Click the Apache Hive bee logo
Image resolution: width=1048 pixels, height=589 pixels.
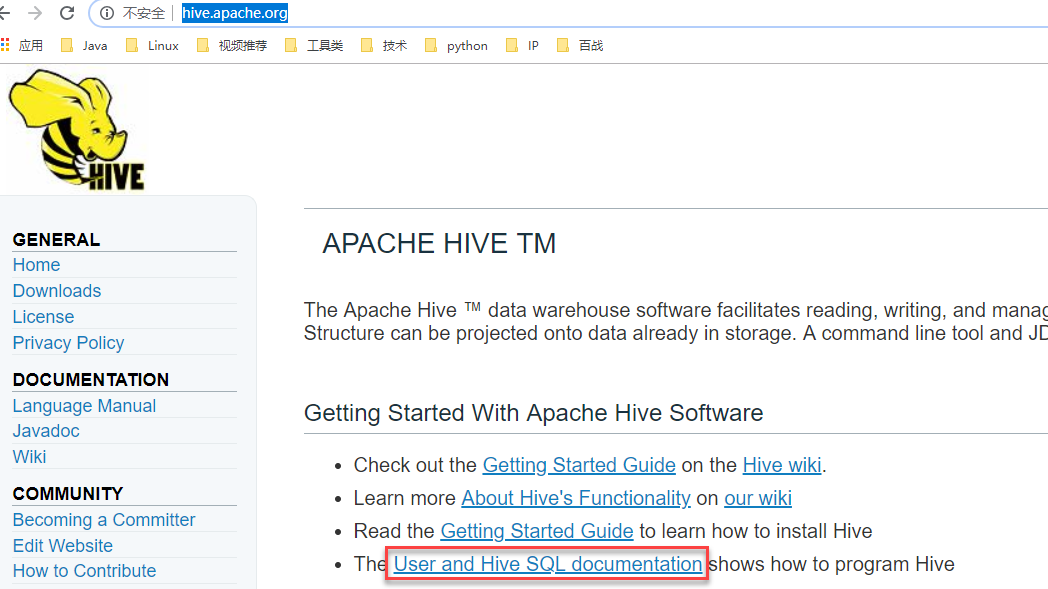click(75, 128)
